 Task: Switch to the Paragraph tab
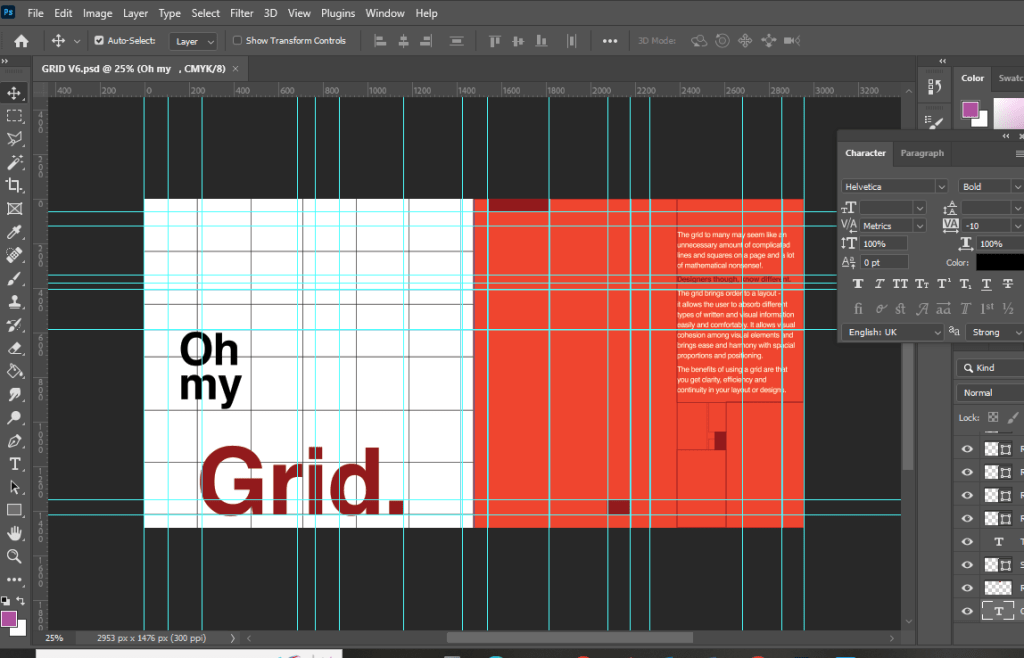tap(921, 153)
